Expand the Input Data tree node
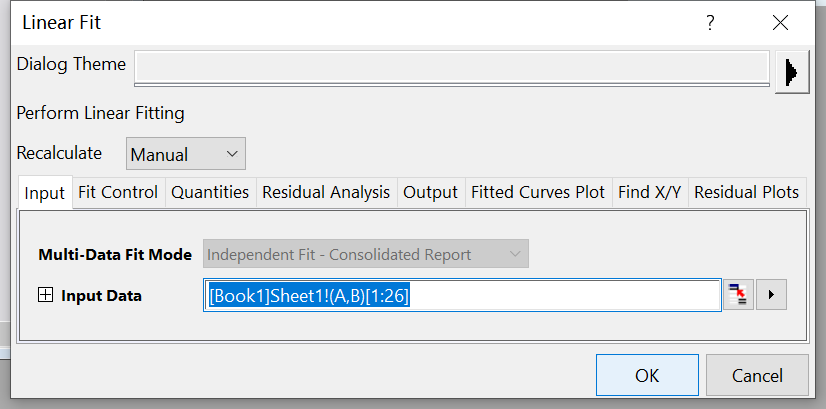 pyautogui.click(x=45, y=296)
